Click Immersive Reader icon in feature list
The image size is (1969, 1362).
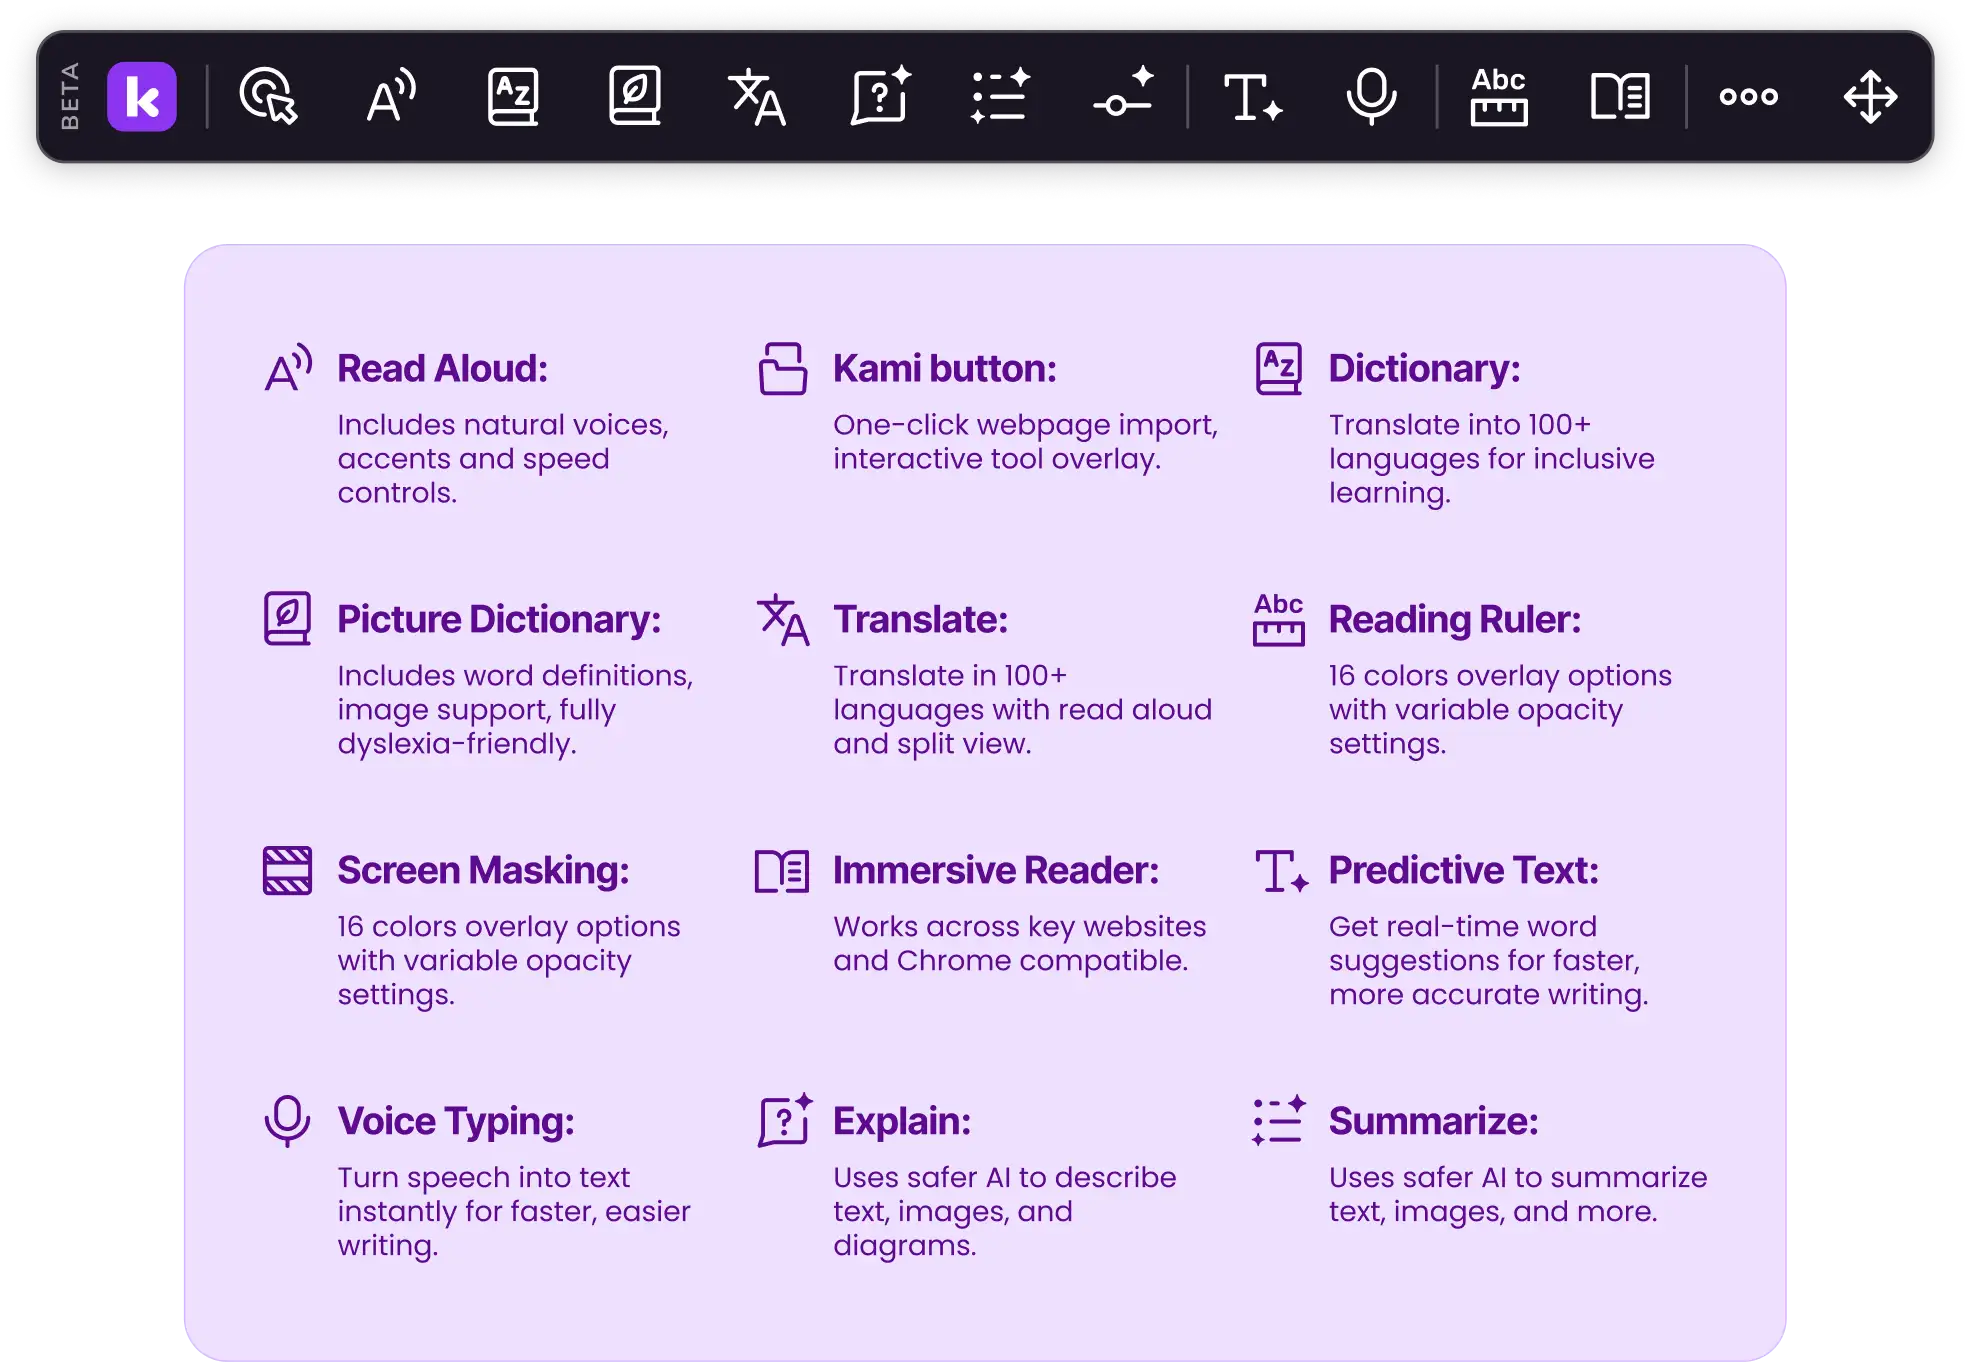click(782, 871)
